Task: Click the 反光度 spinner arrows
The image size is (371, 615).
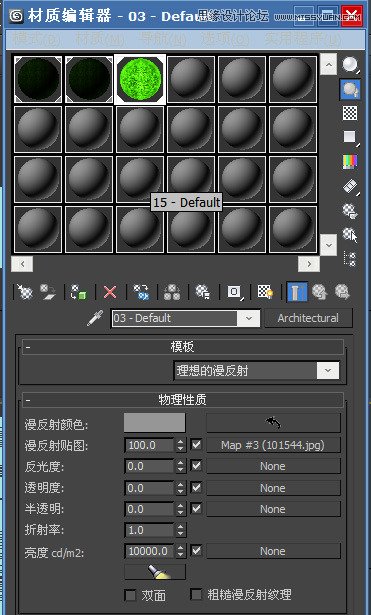Action: (x=180, y=466)
